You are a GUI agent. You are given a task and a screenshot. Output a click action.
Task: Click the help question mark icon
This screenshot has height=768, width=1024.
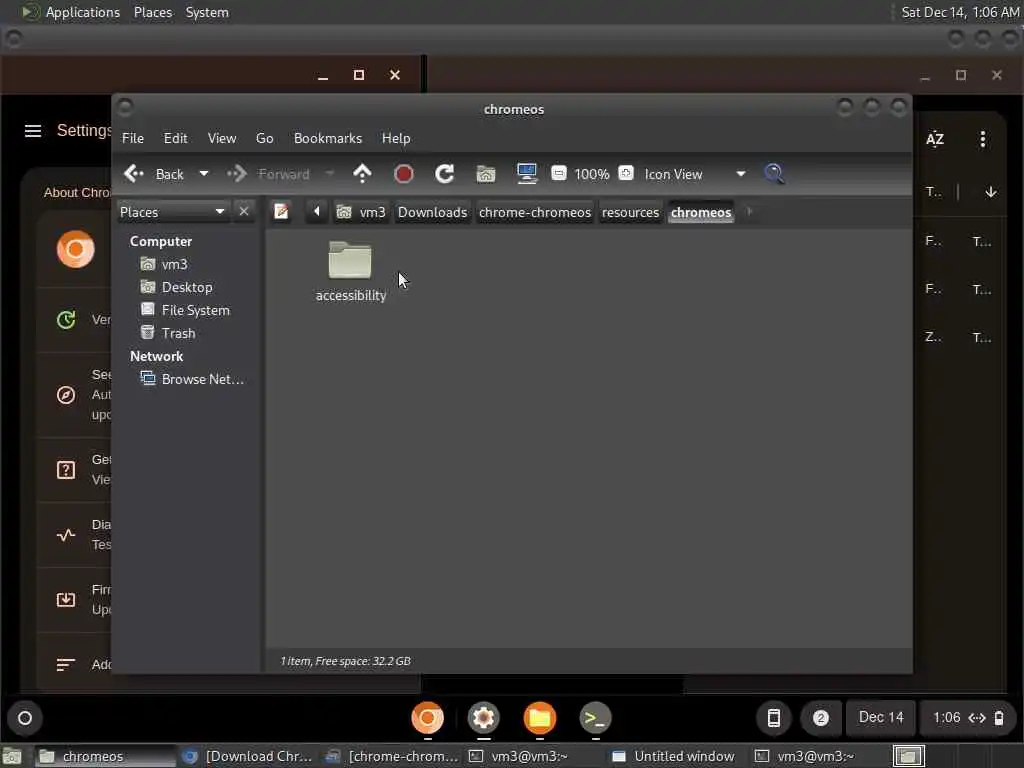point(66,470)
